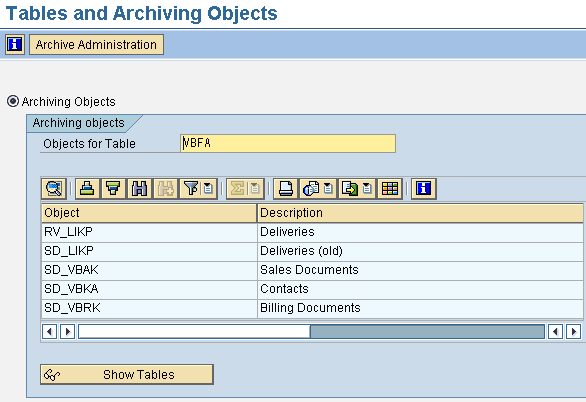Click the blue info icon beside Archive Administration
This screenshot has height=402, width=586.
click(x=15, y=44)
